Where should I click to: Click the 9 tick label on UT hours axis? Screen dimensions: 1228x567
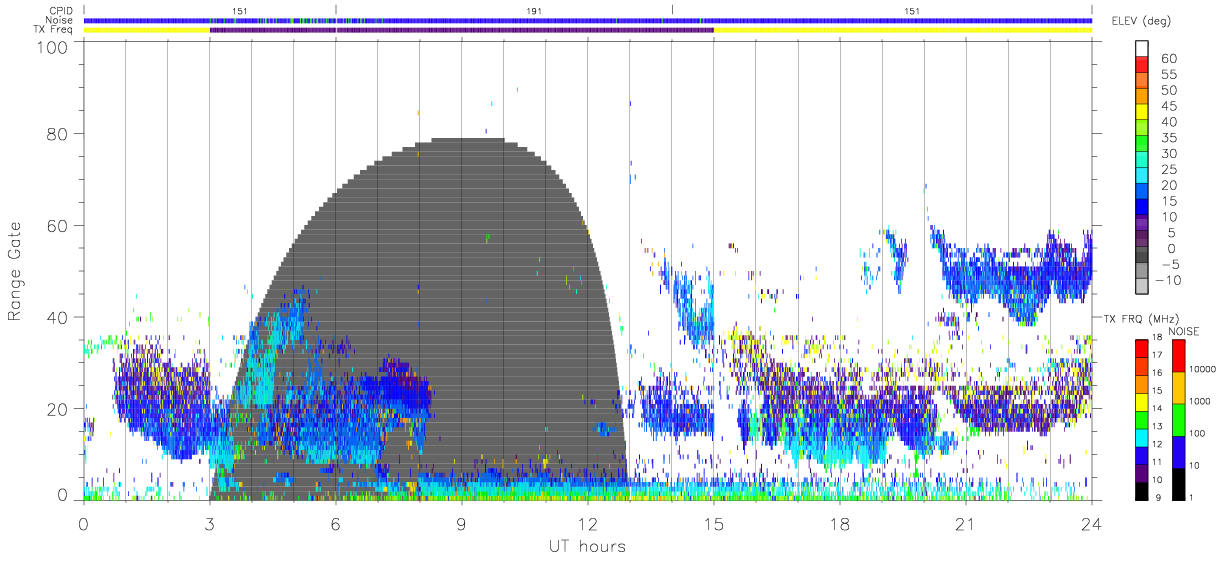click(461, 523)
